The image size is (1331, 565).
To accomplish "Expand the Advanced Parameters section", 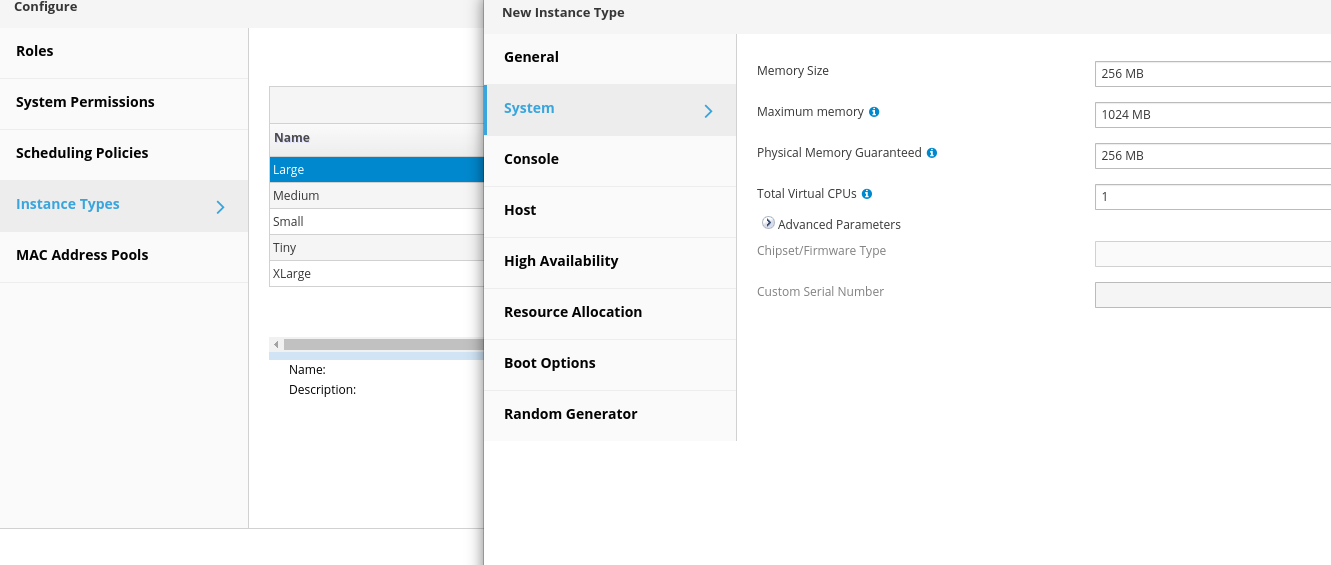I will coord(768,224).
